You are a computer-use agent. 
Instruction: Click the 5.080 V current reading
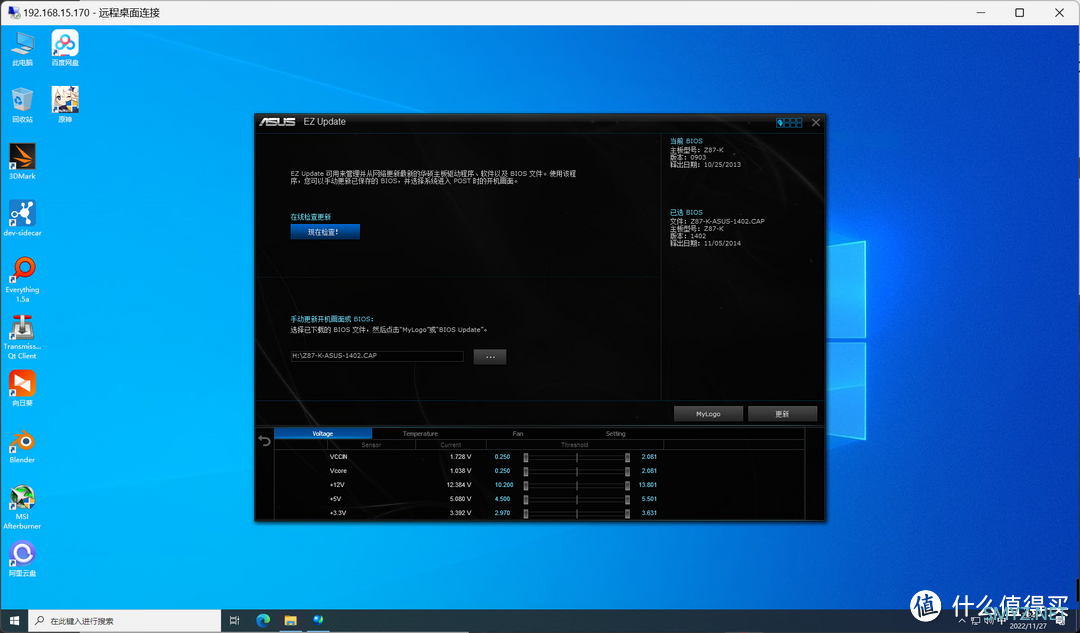(461, 499)
